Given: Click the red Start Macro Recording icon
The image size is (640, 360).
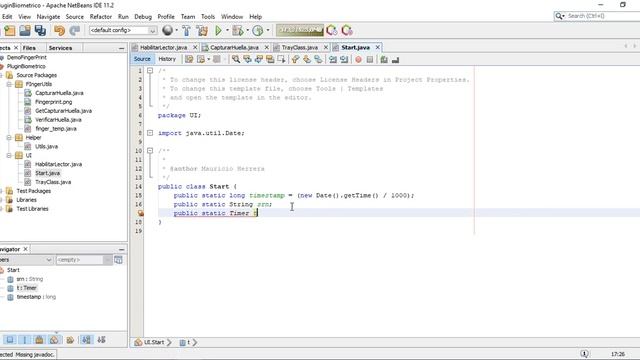Looking at the screenshot, I should click(x=358, y=60).
